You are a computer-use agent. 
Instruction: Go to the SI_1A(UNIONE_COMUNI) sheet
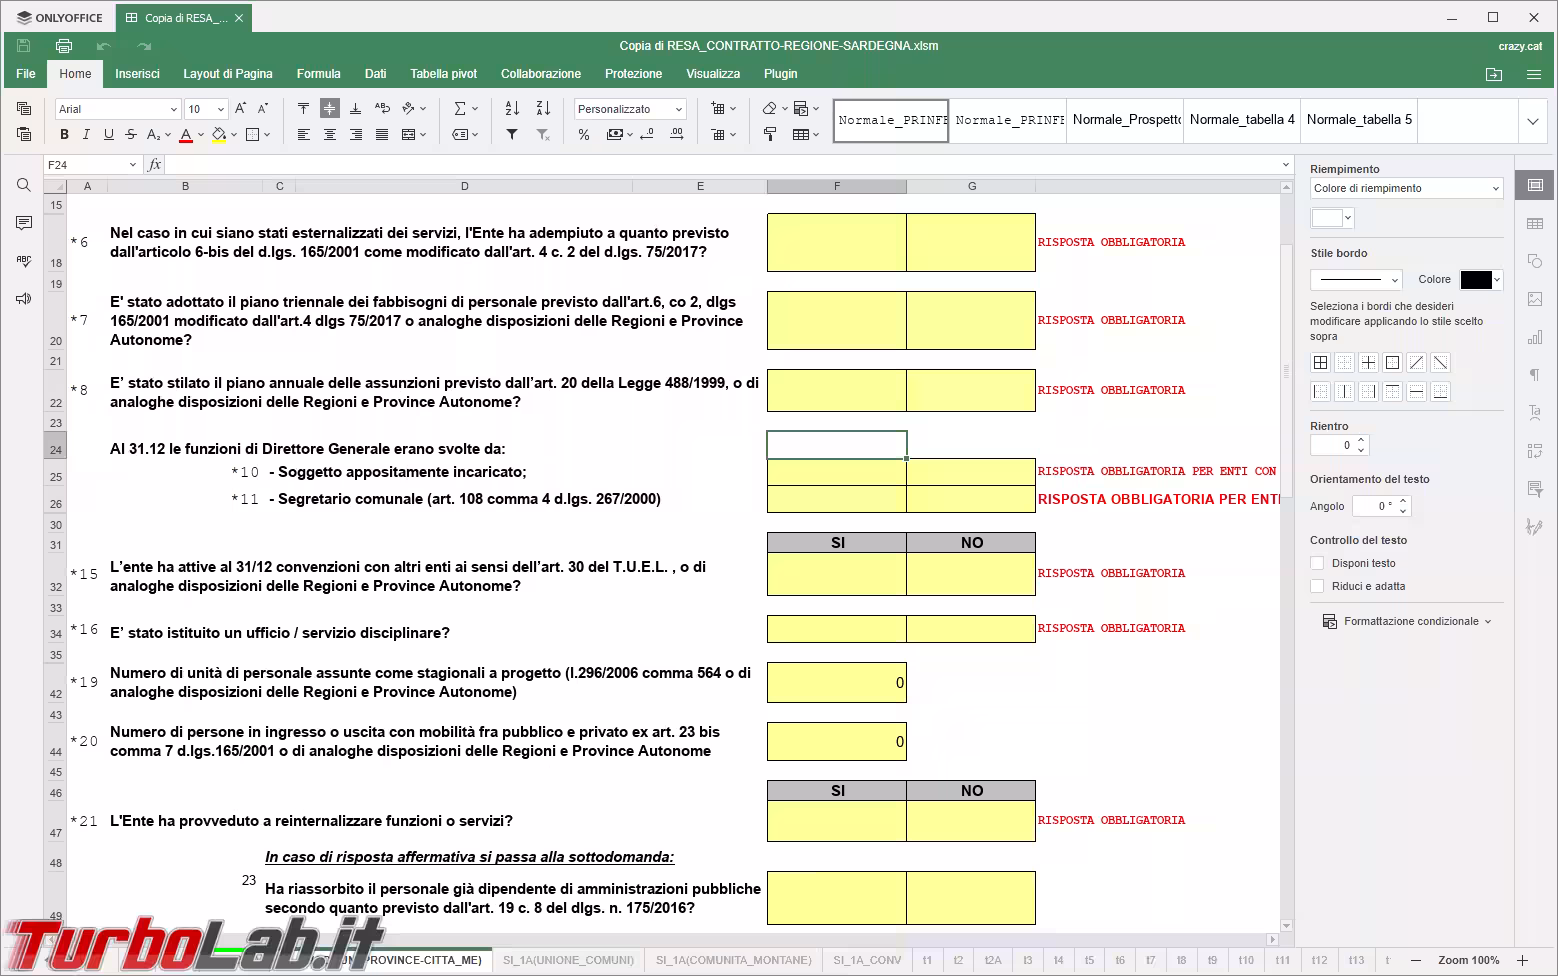tap(568, 960)
